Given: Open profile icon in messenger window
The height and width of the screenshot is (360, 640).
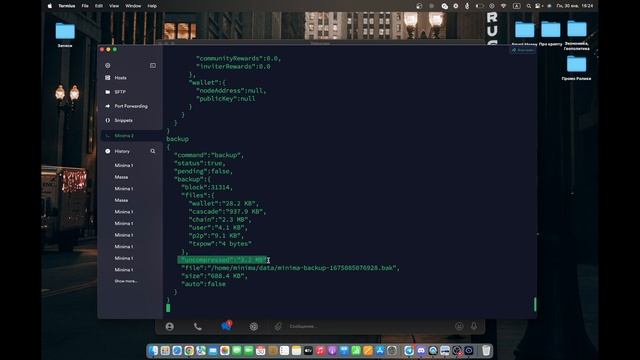Looking at the screenshot, I should pos(170,327).
